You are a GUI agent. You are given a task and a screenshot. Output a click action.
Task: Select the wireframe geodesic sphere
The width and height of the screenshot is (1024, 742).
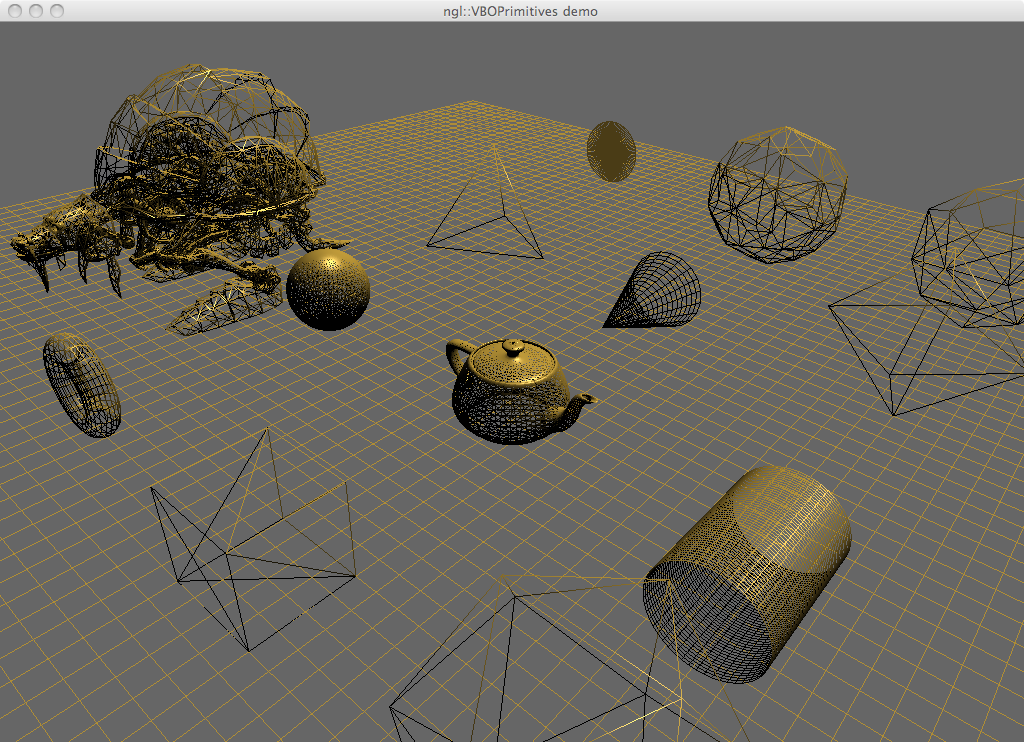click(x=778, y=195)
